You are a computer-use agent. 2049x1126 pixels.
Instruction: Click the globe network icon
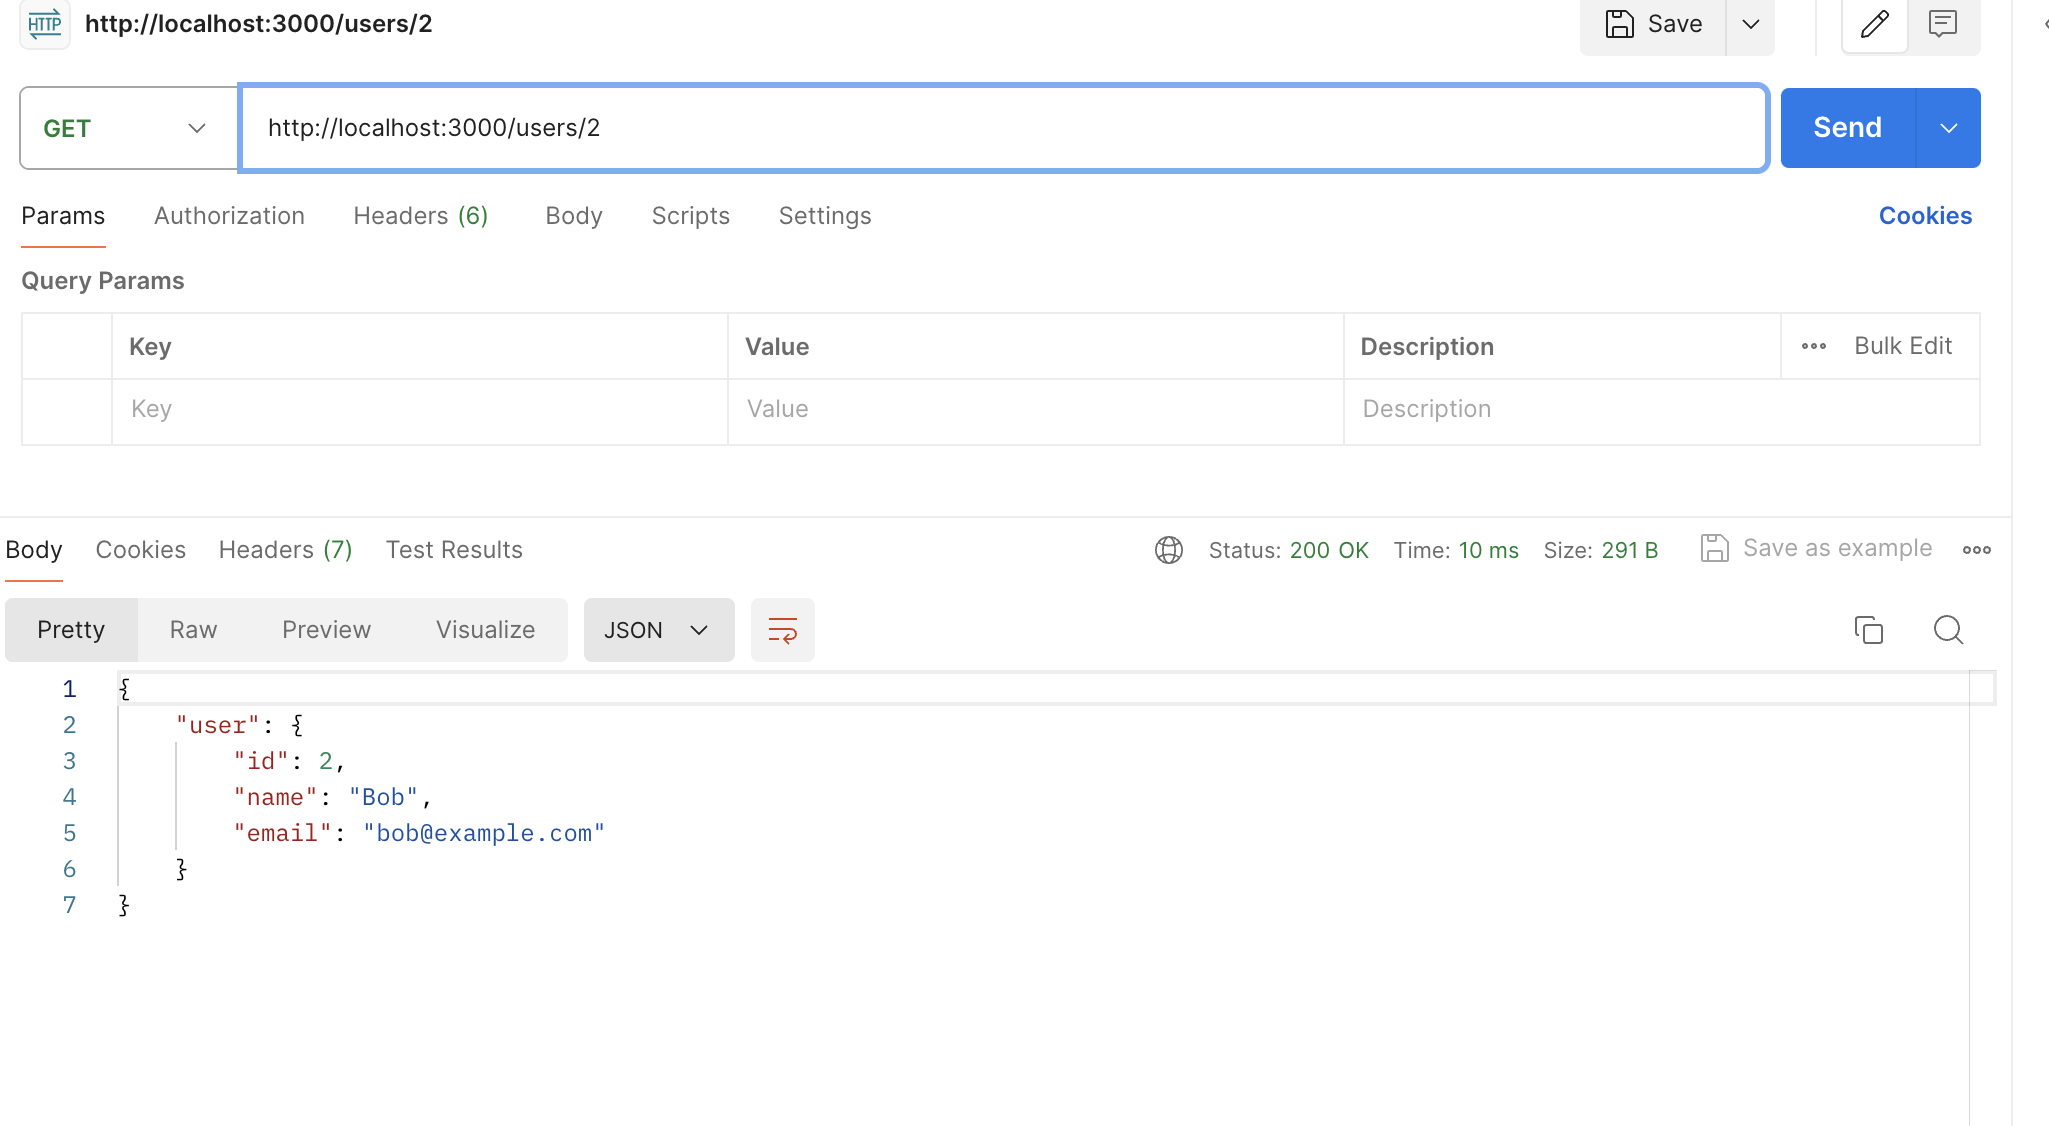[x=1168, y=550]
